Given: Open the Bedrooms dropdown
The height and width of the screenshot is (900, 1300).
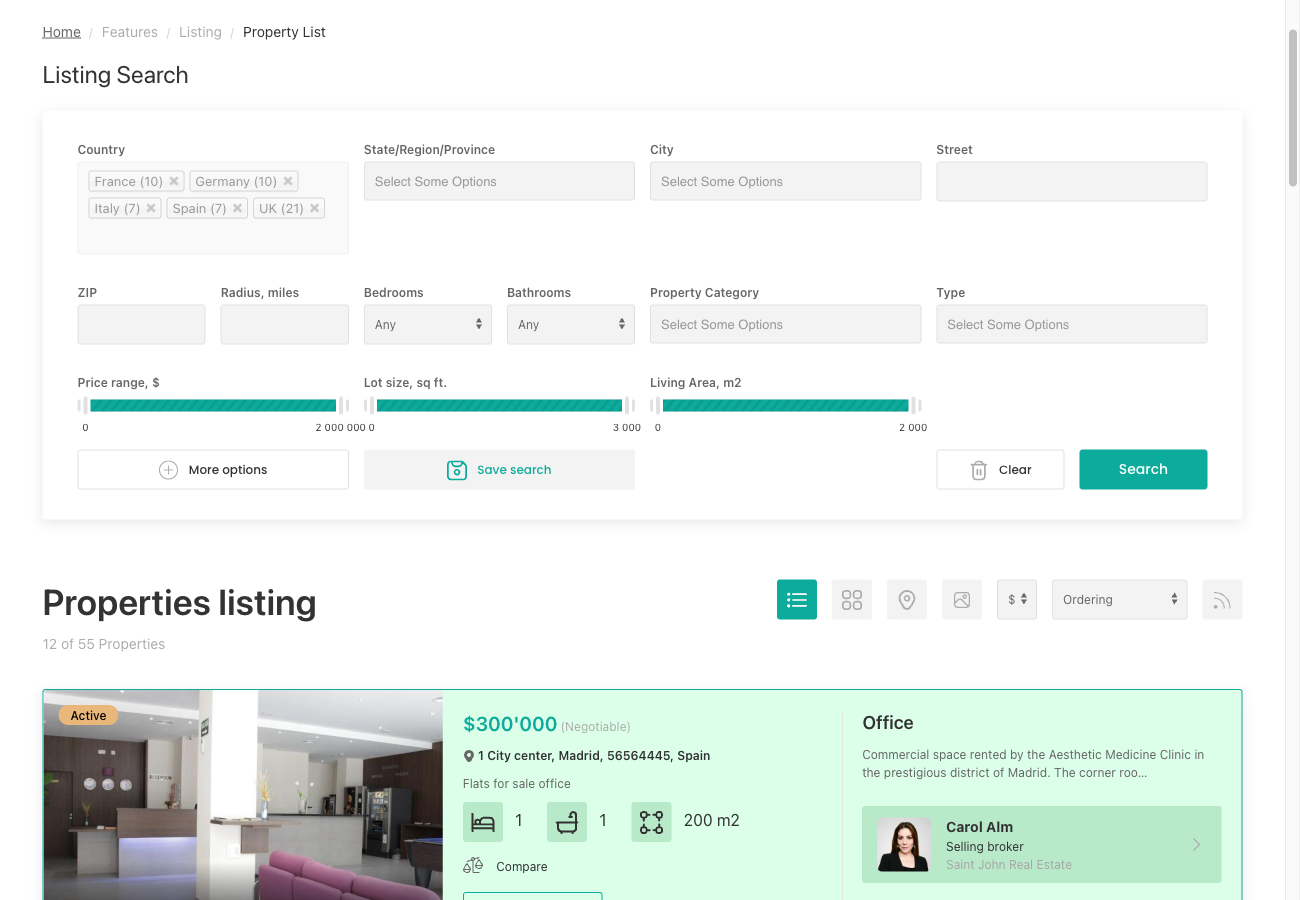Looking at the screenshot, I should pos(427,324).
